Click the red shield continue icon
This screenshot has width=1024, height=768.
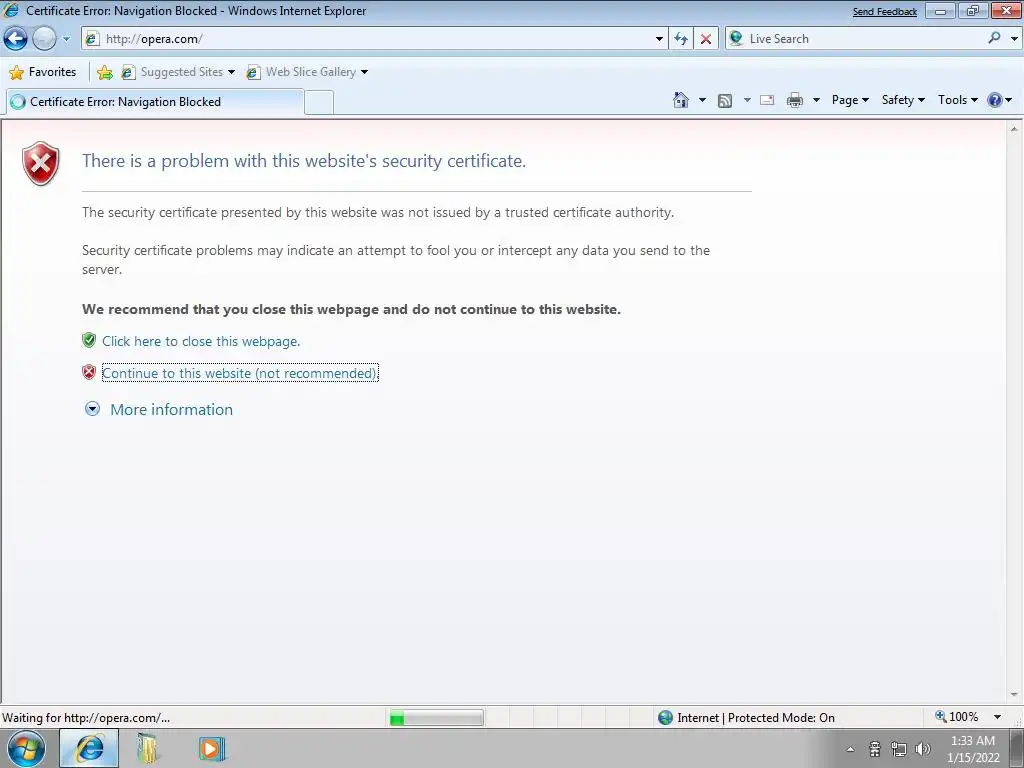coord(89,372)
